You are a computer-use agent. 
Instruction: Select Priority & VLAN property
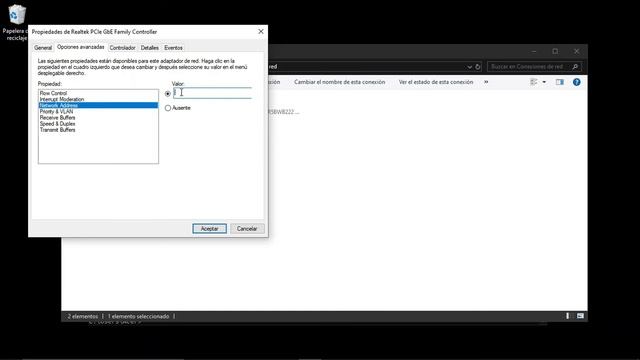pyautogui.click(x=98, y=111)
